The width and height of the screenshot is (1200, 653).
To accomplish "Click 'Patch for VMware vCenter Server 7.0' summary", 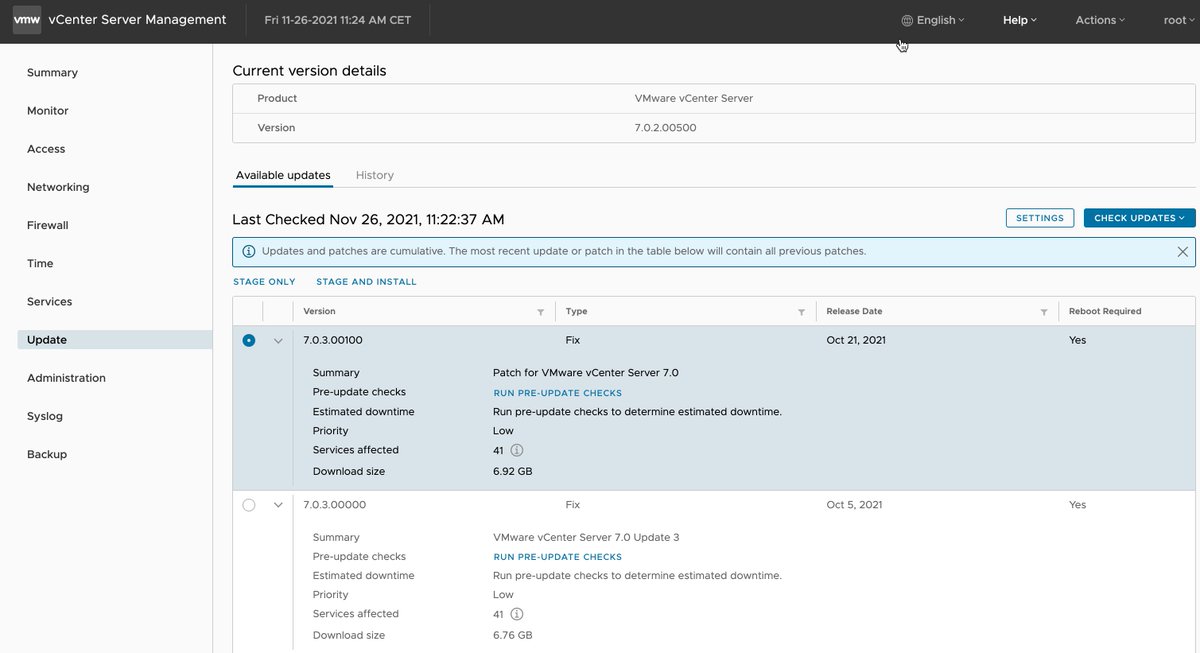I will tap(586, 373).
